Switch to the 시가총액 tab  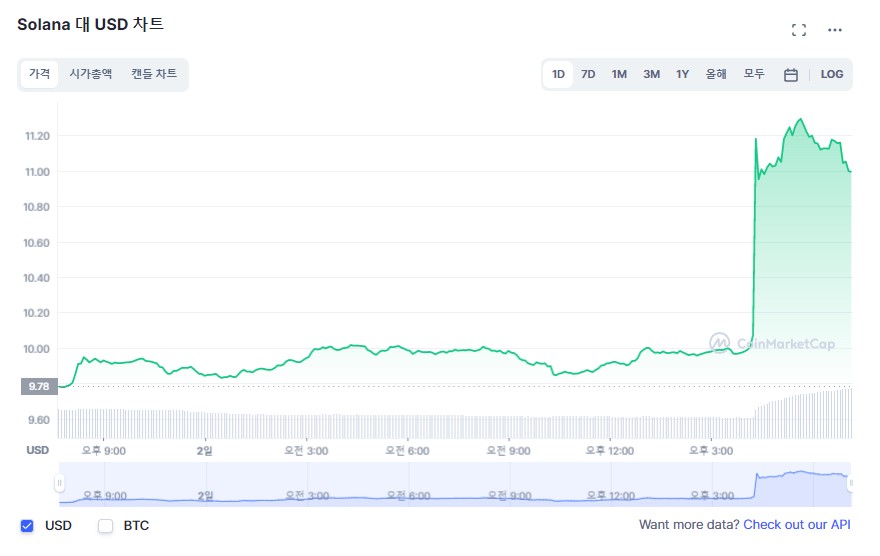91,74
